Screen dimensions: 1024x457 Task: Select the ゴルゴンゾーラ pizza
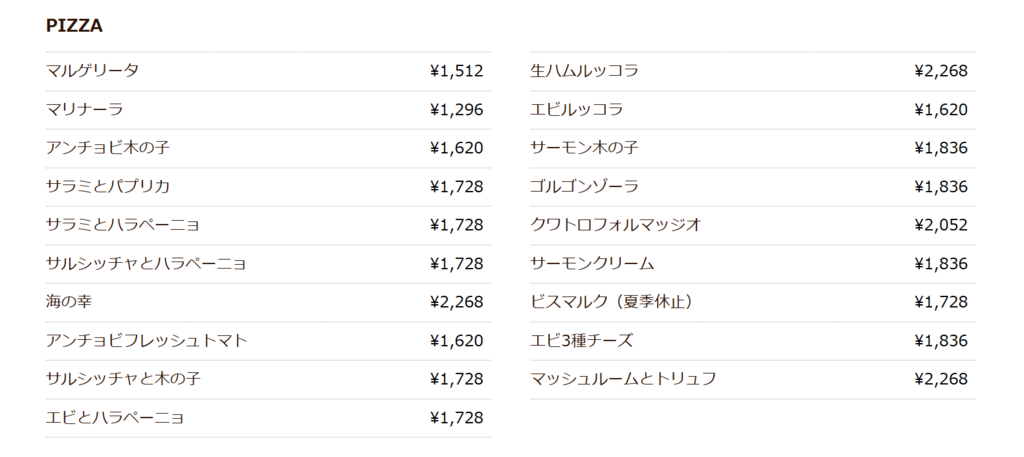[584, 186]
